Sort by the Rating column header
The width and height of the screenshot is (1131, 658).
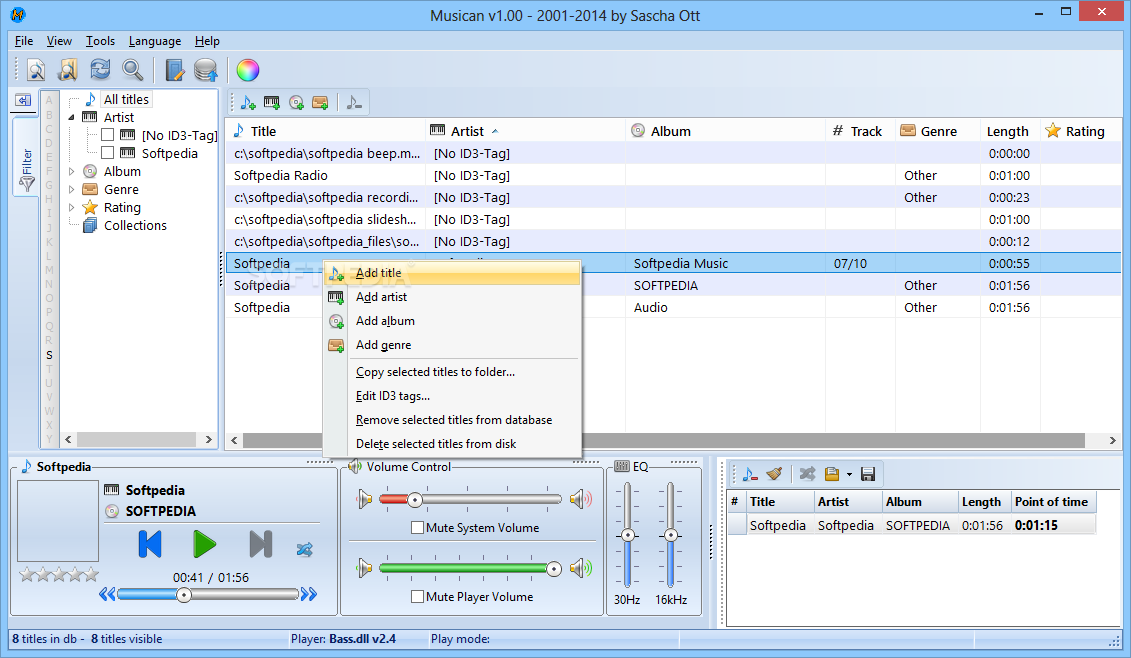[1081, 131]
